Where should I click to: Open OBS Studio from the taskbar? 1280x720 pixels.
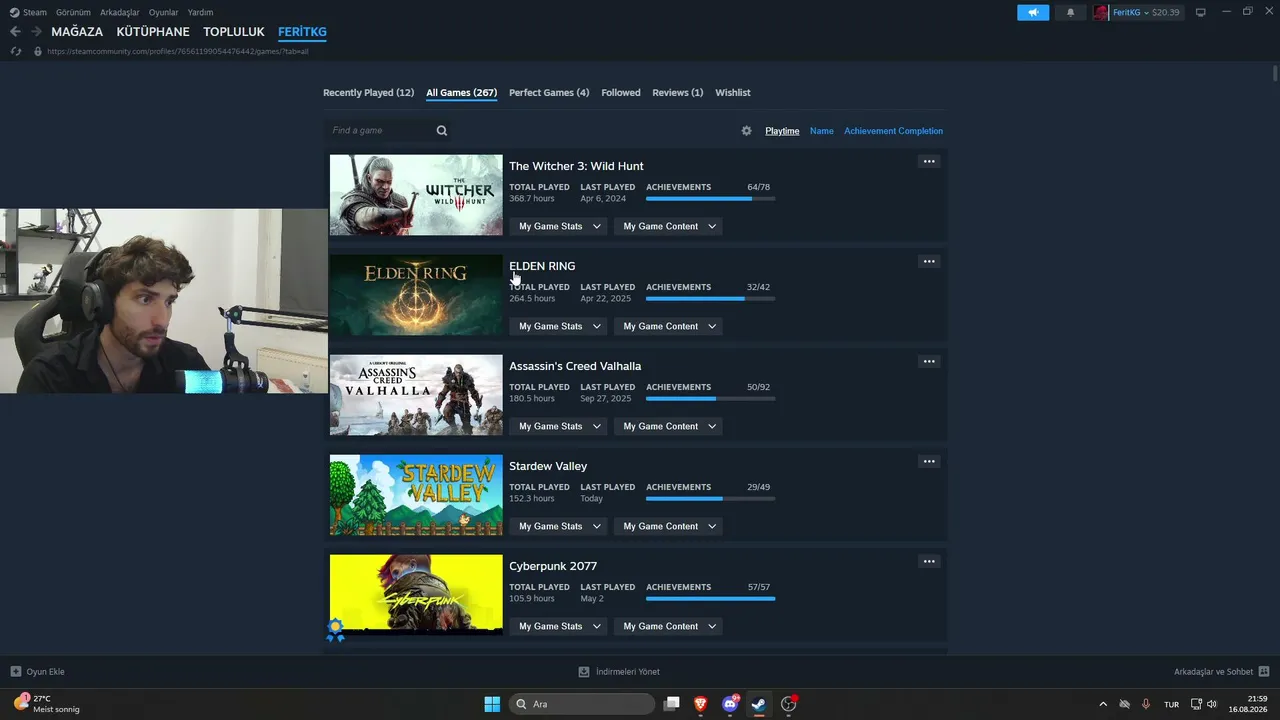789,704
